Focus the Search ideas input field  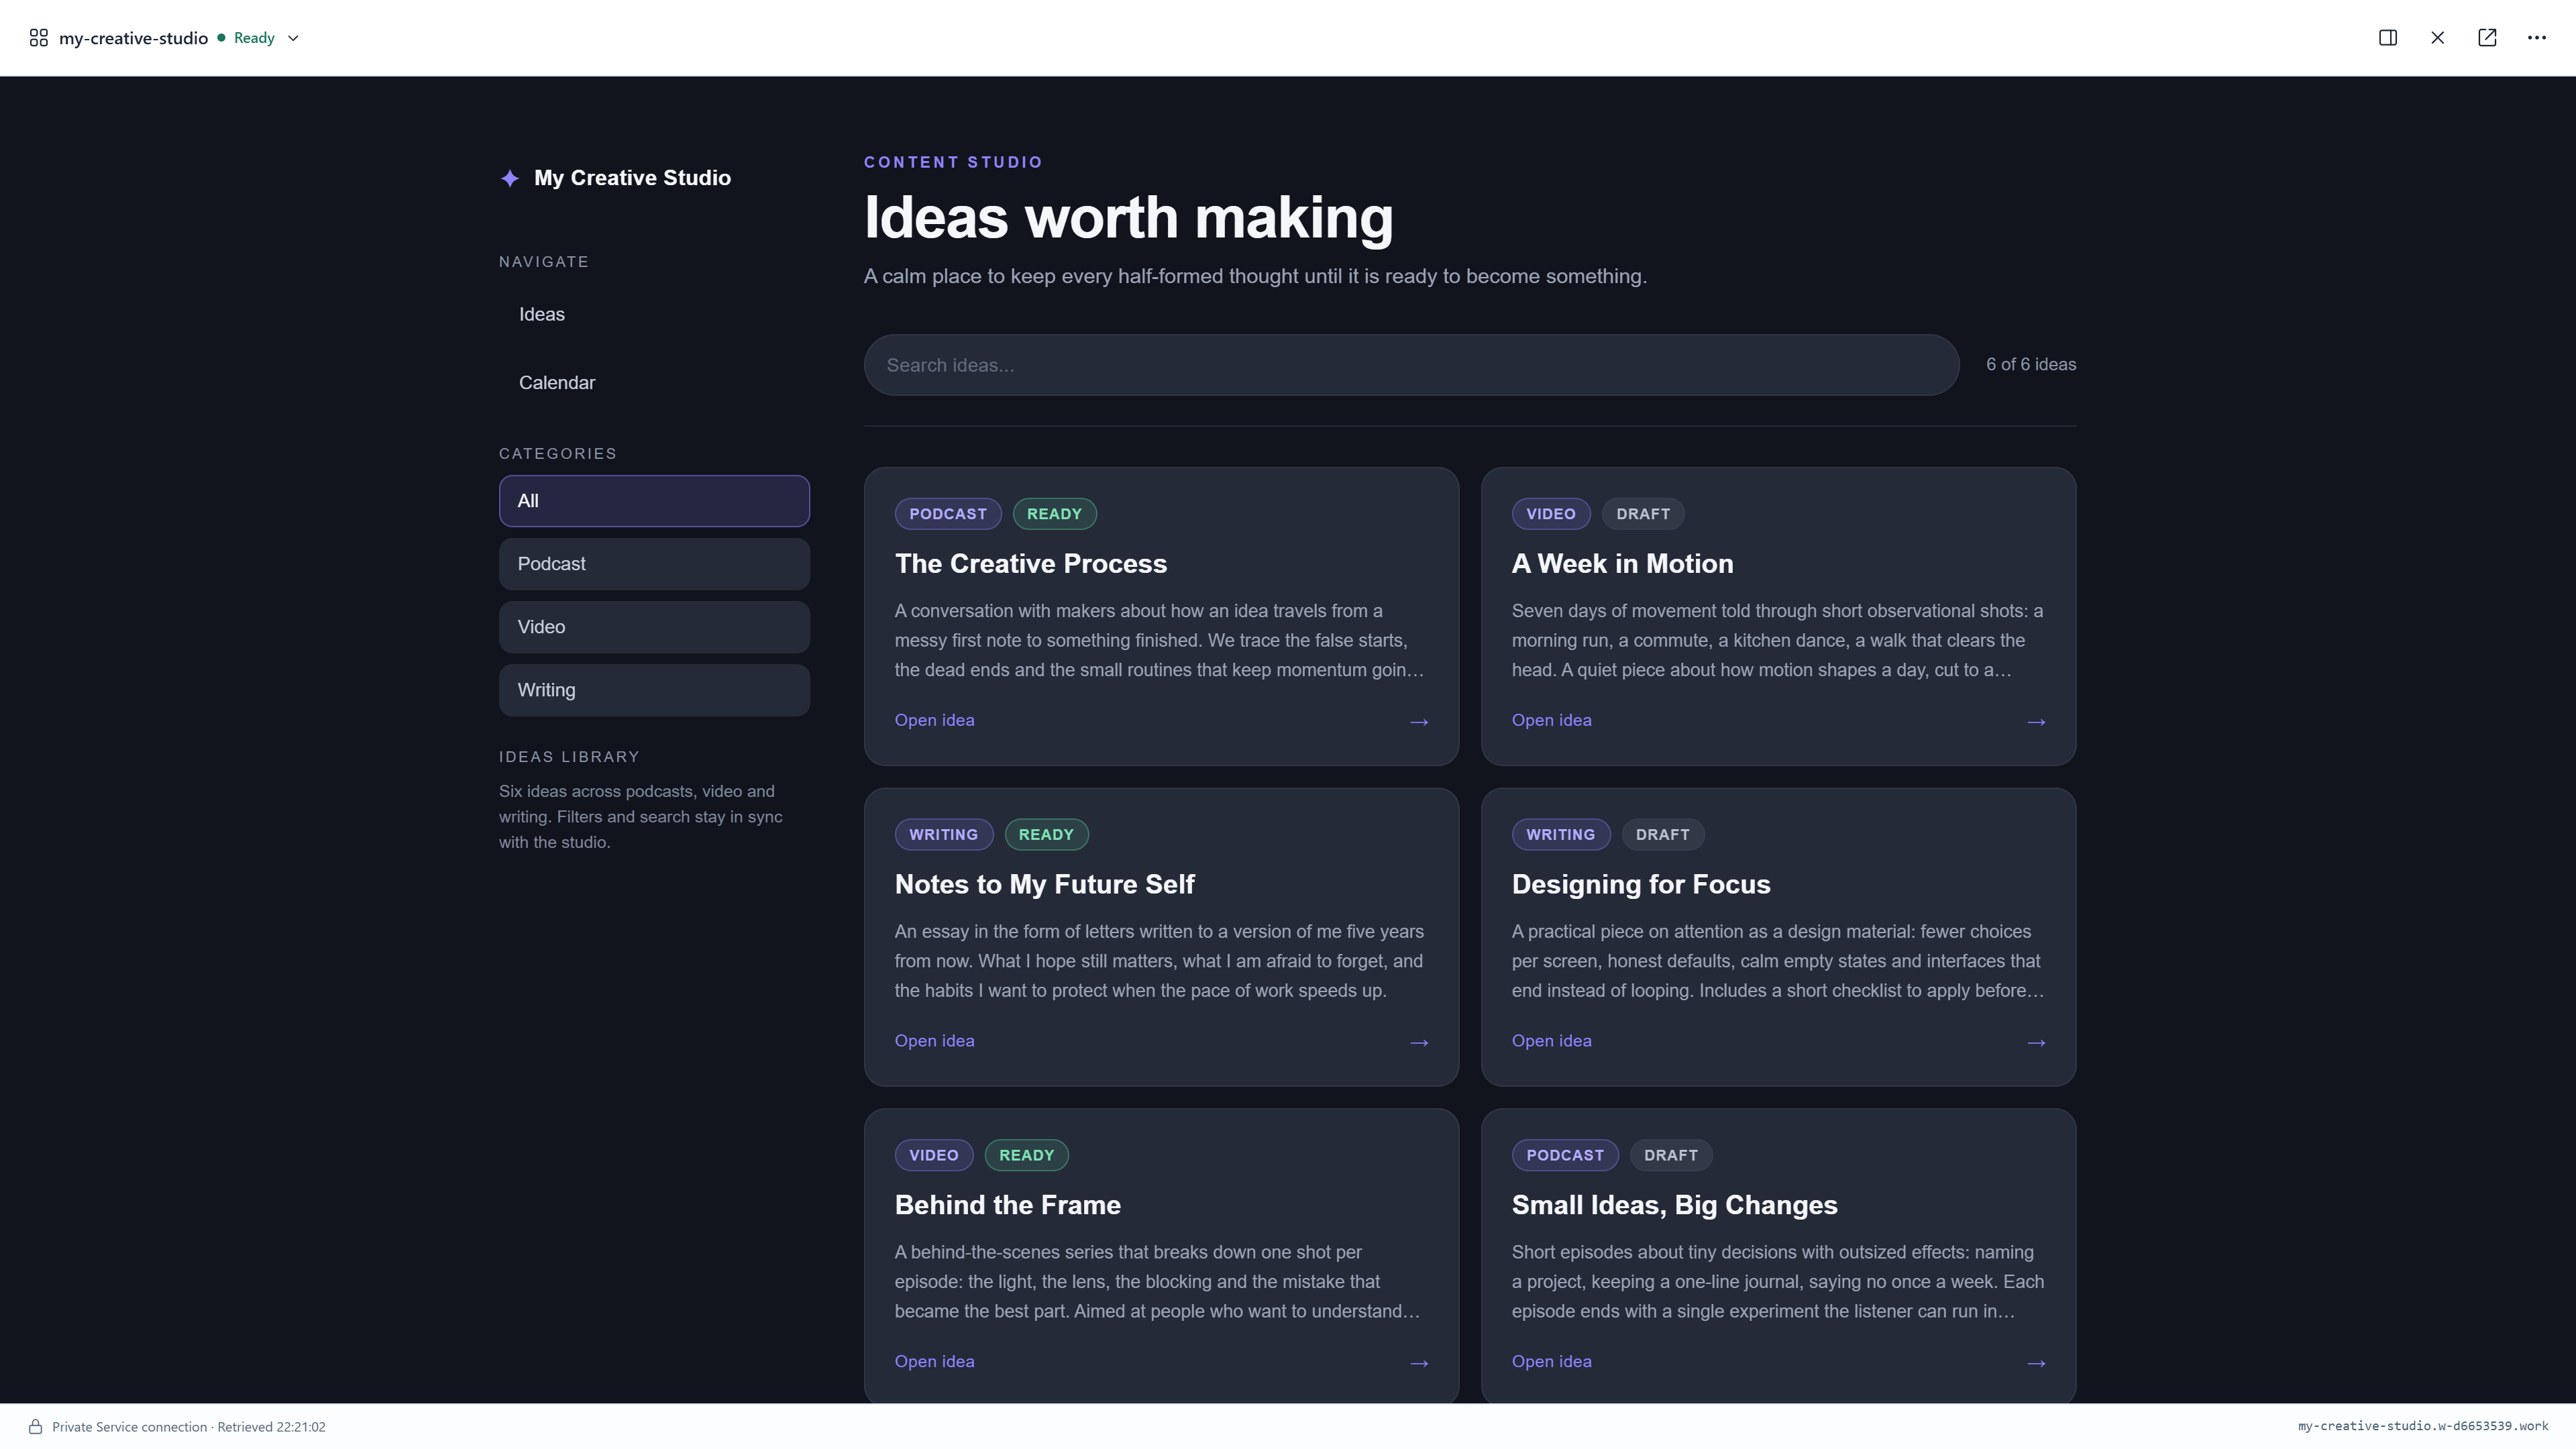[1411, 365]
